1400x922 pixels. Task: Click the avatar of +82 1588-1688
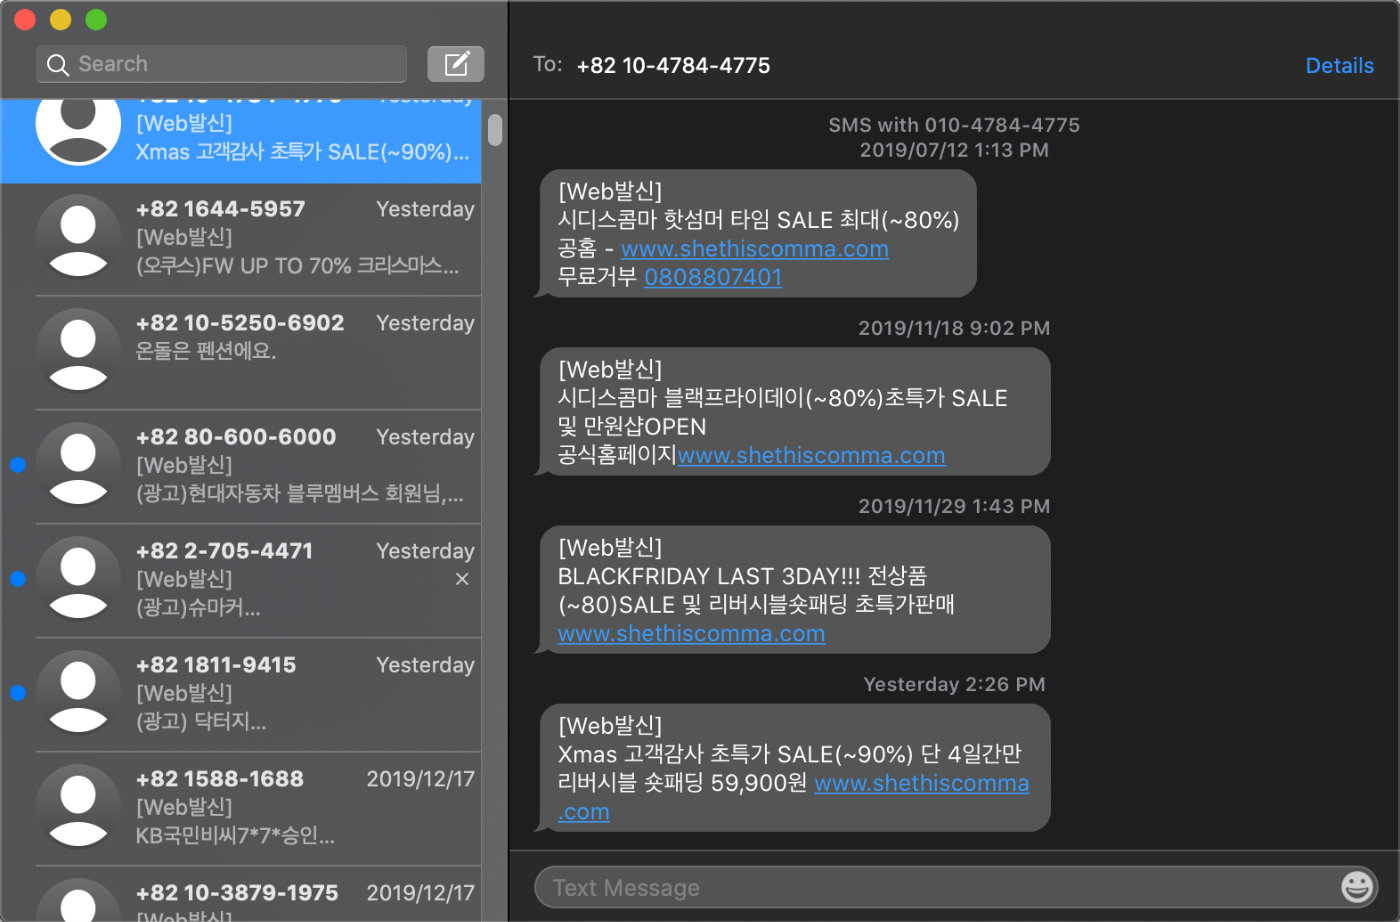[x=78, y=807]
